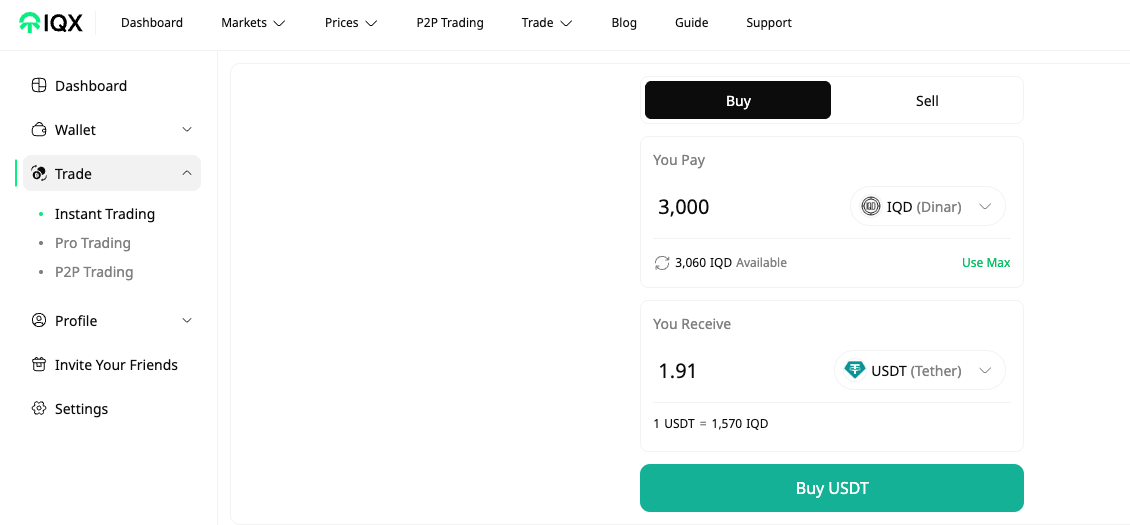Expand the Profile sidebar section chevron
This screenshot has width=1130, height=525.
187,320
